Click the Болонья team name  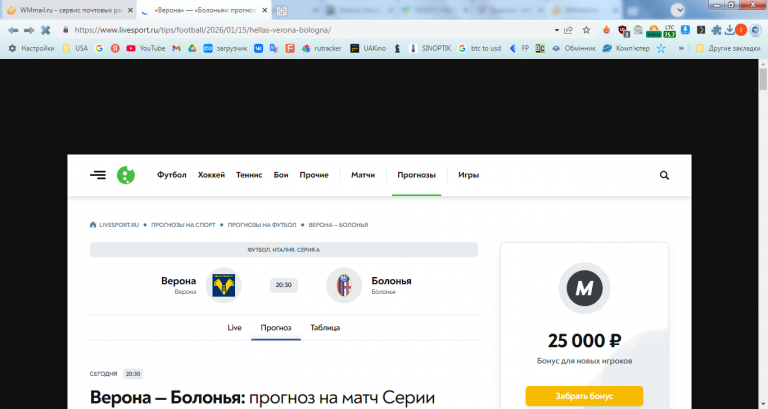point(391,281)
